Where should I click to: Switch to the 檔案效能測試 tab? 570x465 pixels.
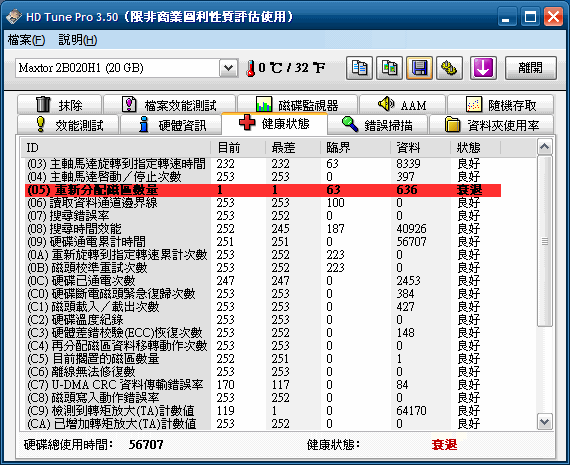pos(169,105)
